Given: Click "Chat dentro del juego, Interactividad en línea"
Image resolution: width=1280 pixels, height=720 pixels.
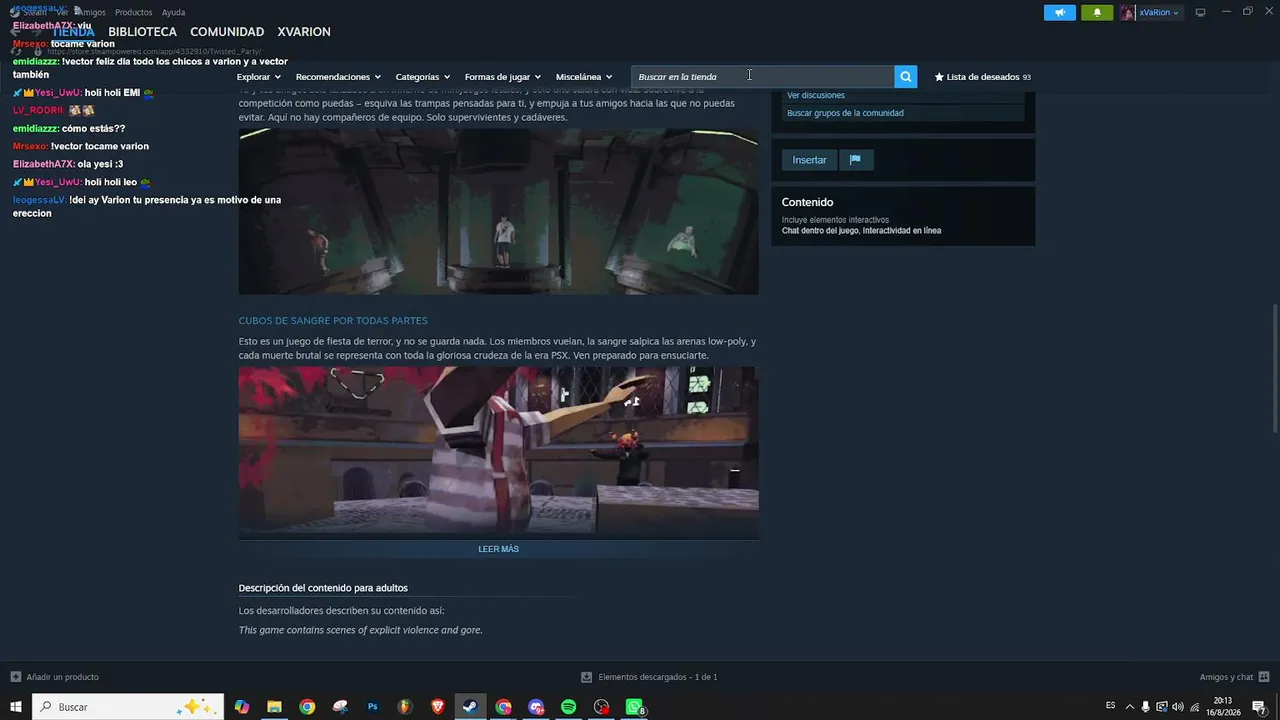Looking at the screenshot, I should pos(861,231).
